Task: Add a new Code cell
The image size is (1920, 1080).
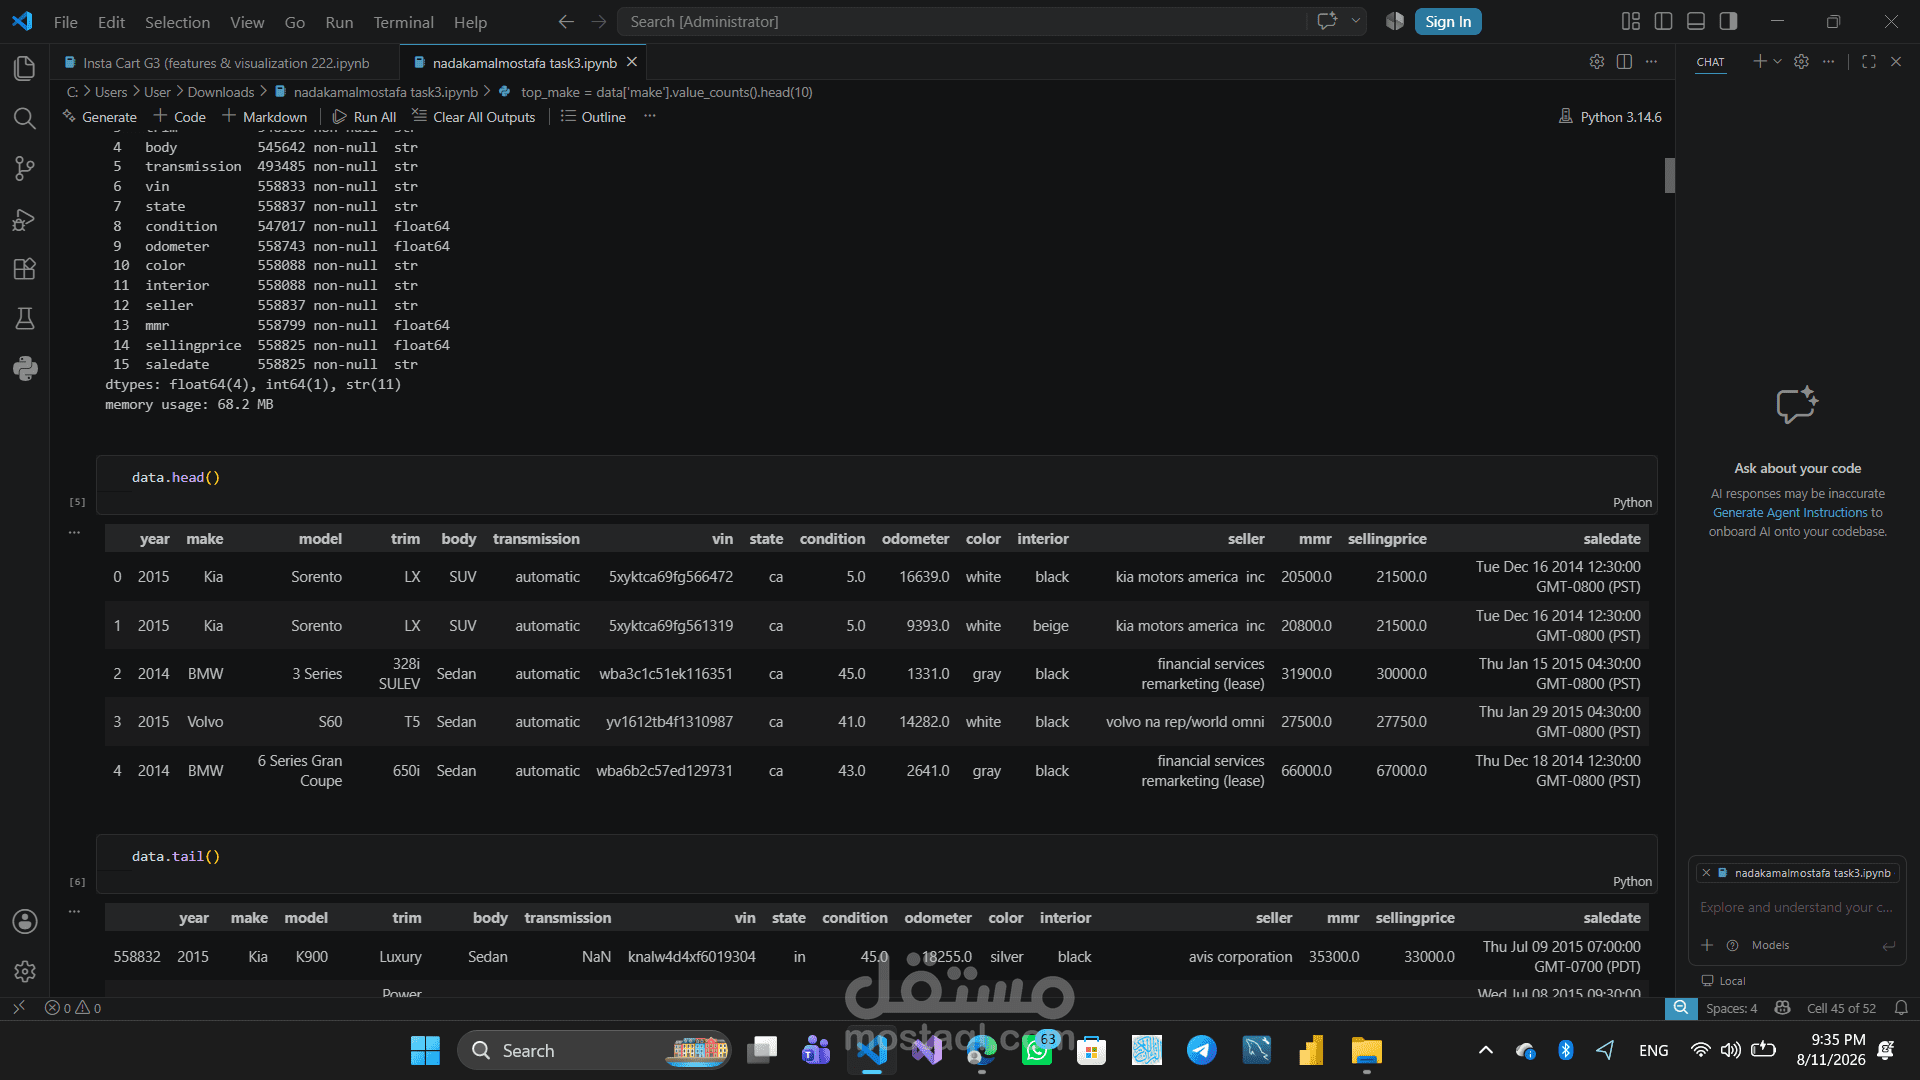Action: 180,117
